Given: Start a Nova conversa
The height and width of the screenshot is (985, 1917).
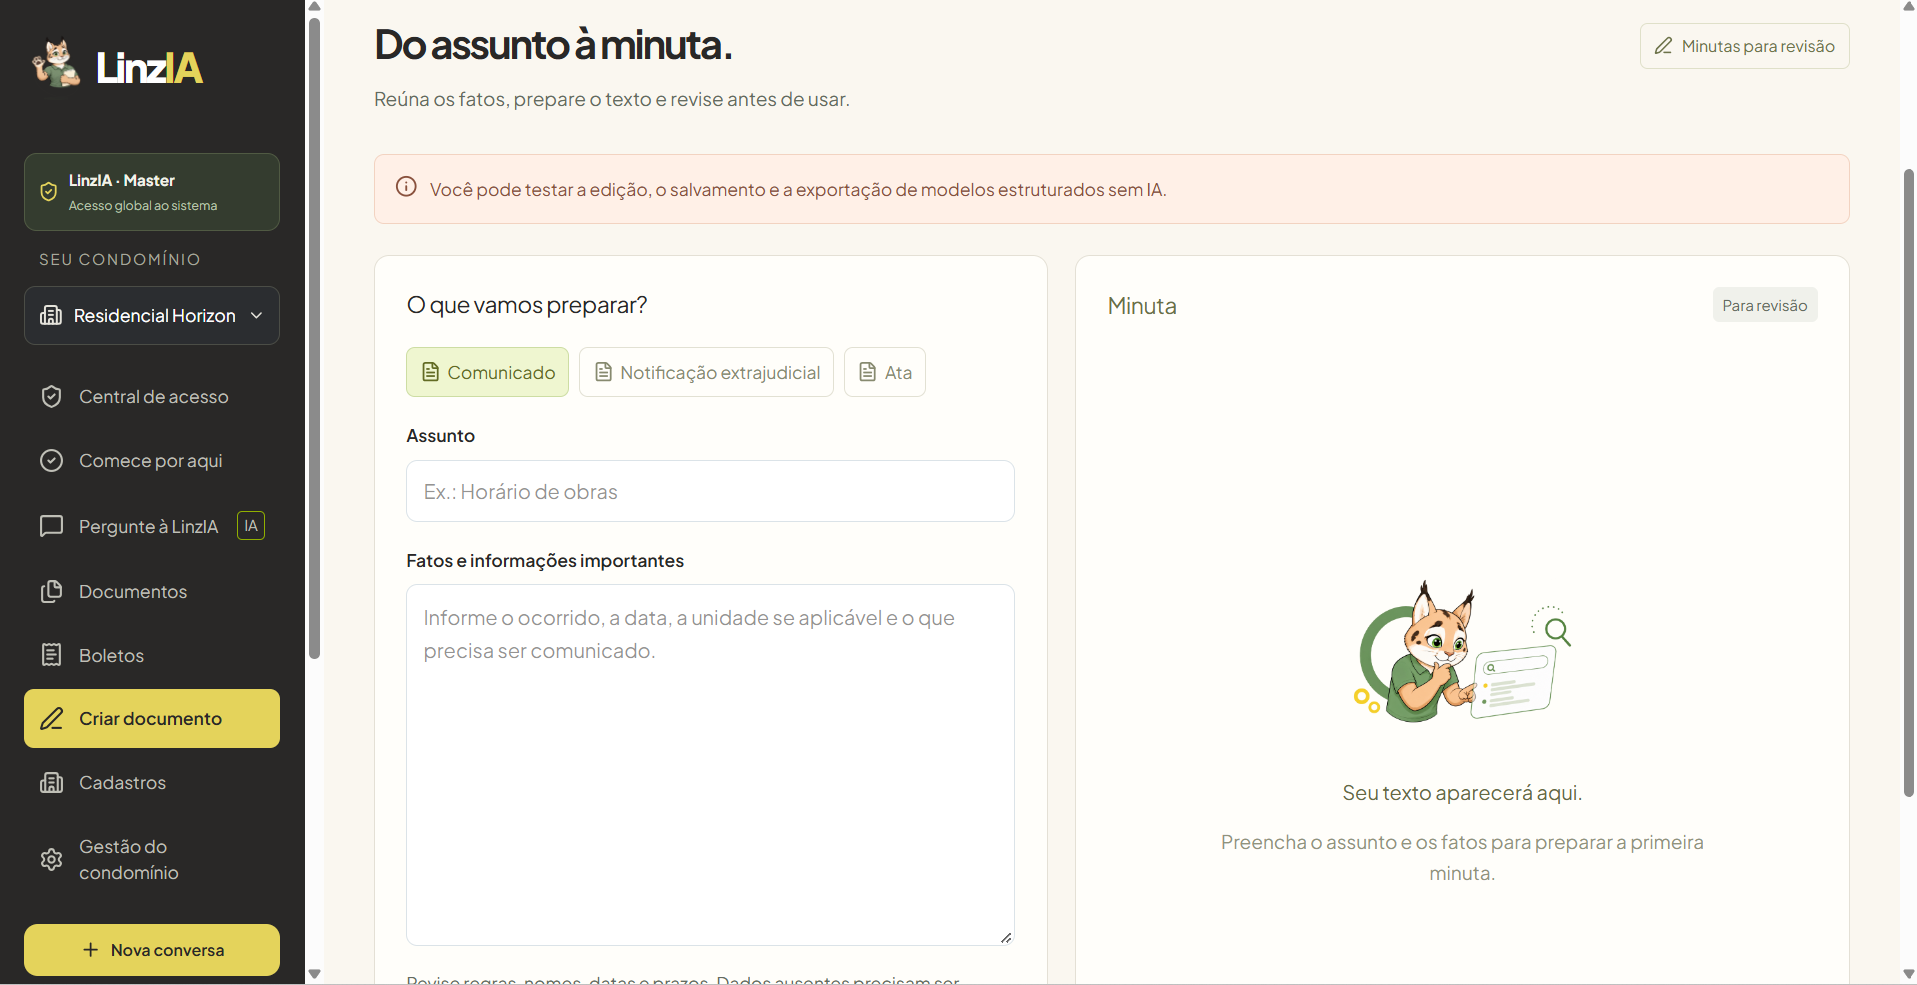Looking at the screenshot, I should [x=152, y=950].
